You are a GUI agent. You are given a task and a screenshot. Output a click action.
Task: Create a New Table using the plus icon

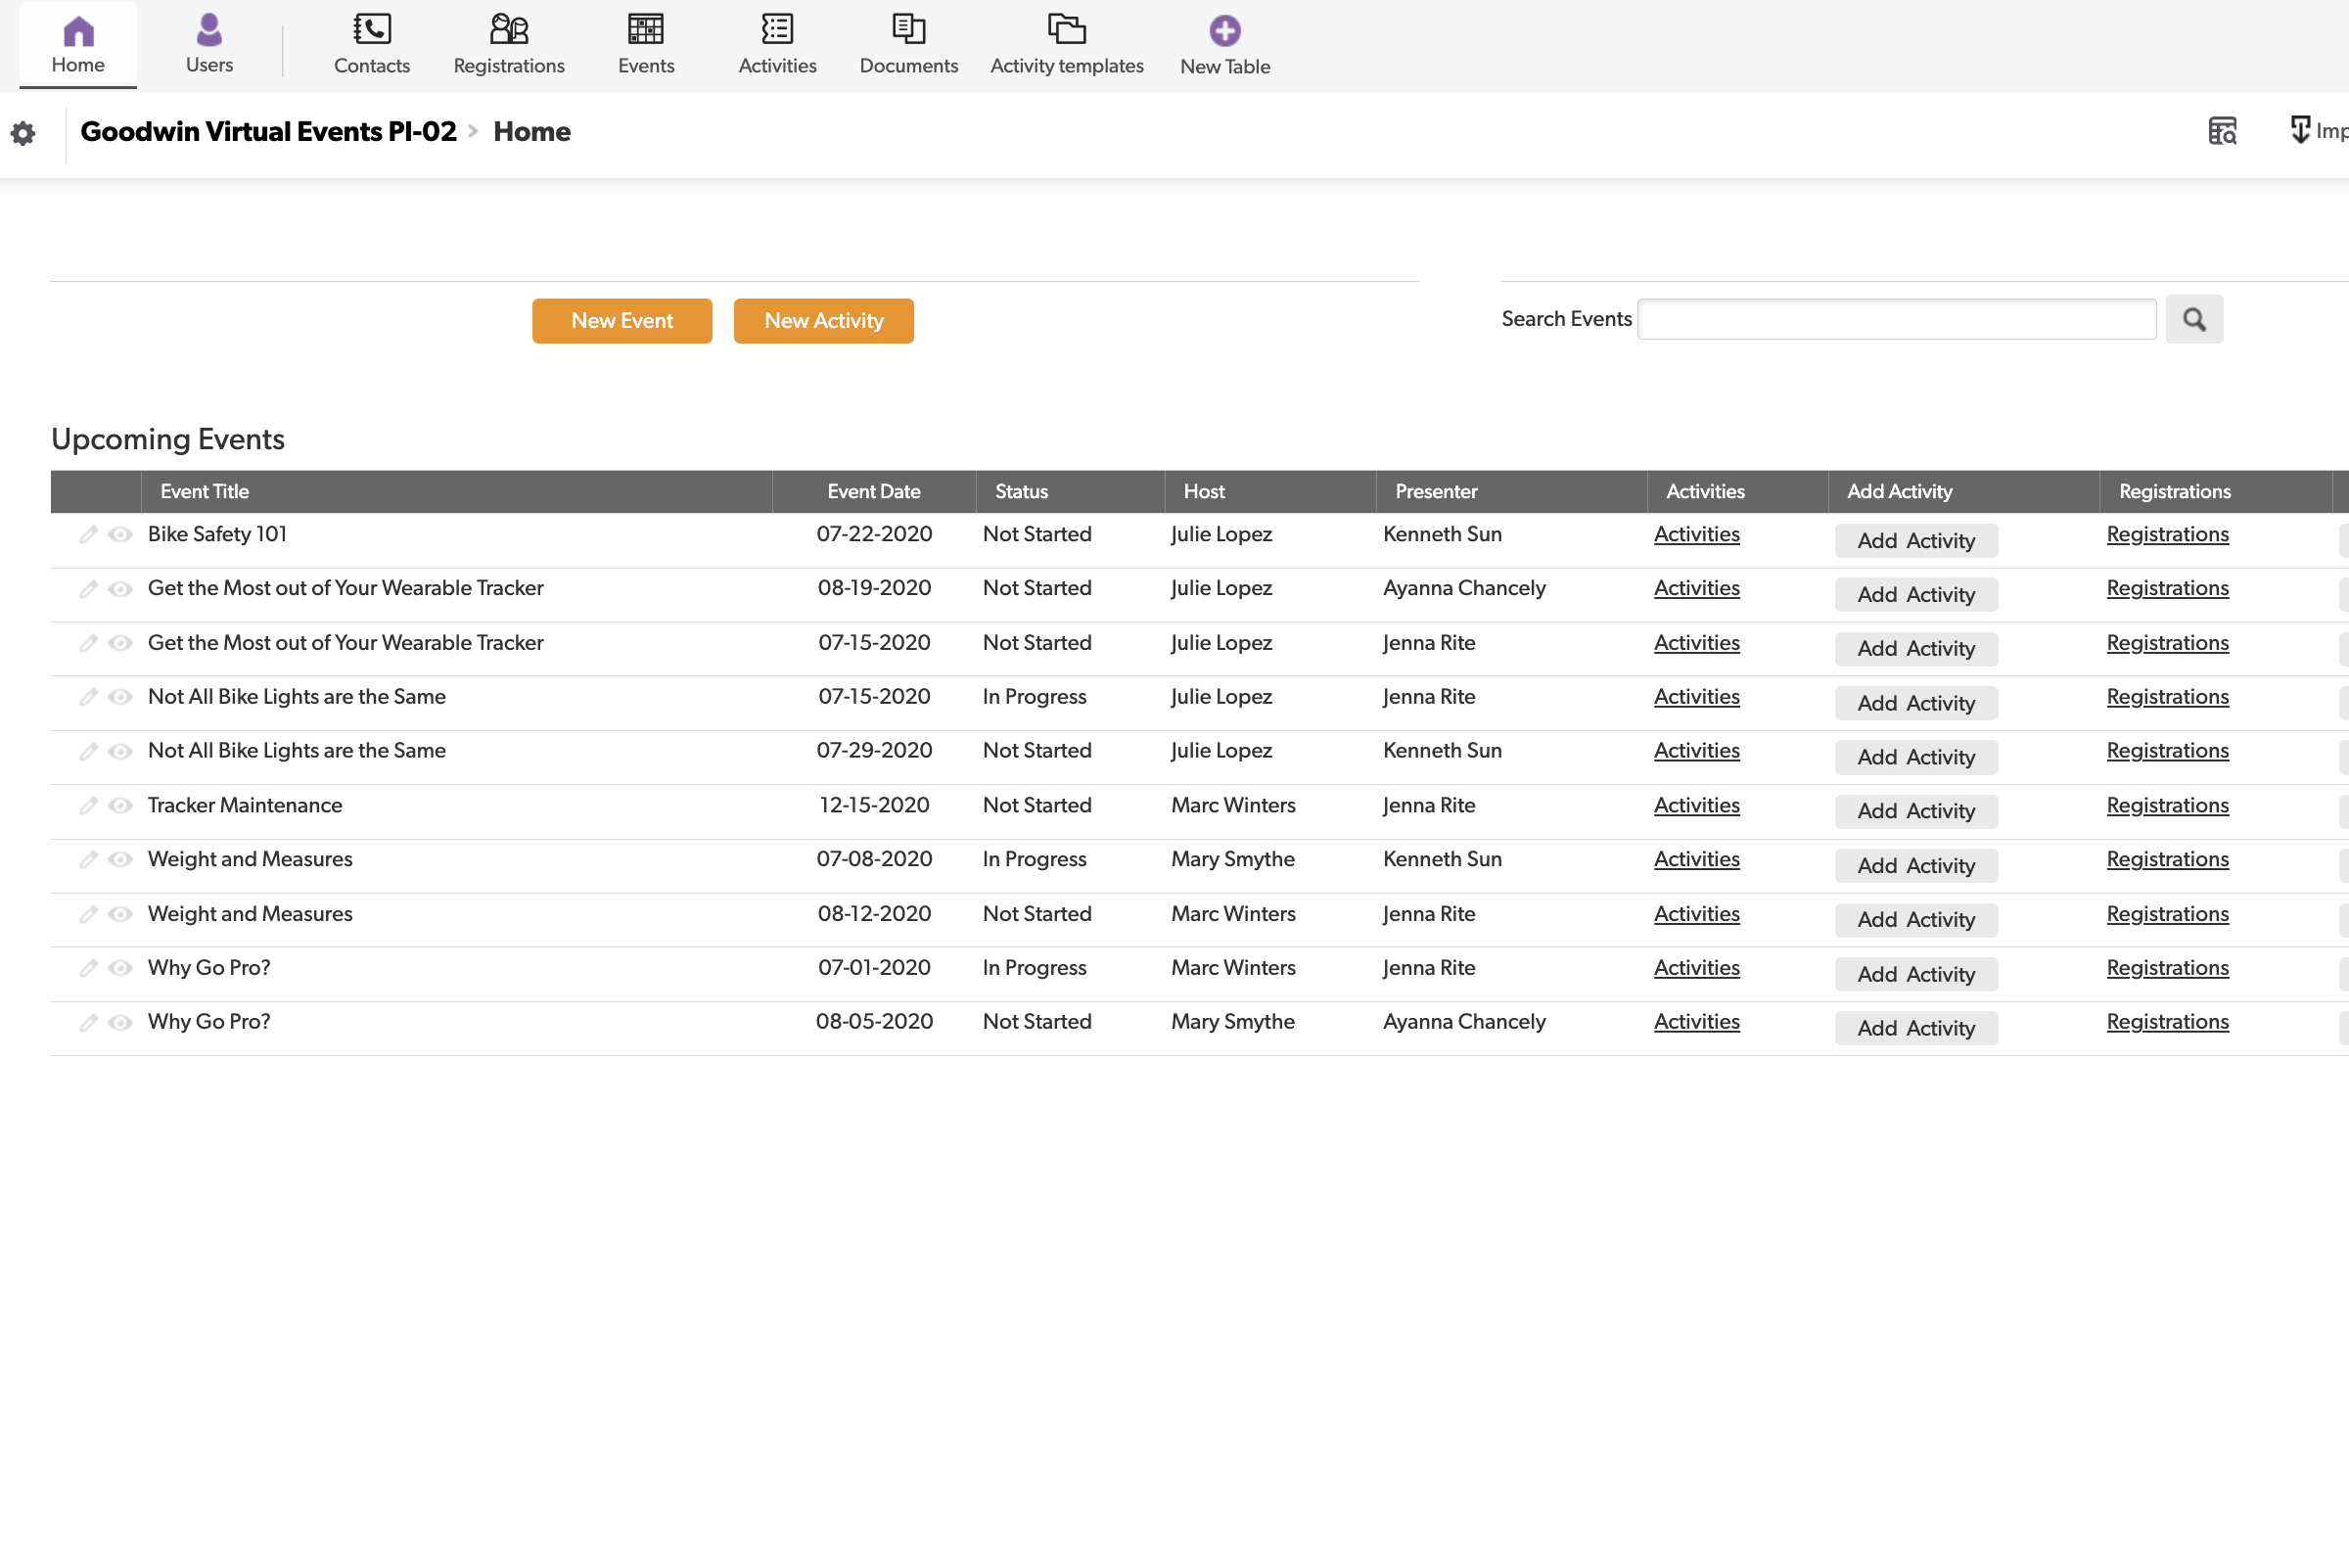(x=1224, y=30)
